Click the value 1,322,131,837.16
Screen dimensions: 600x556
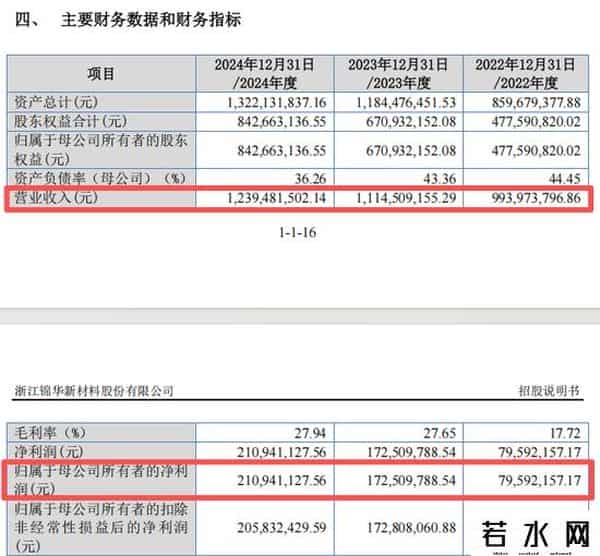tap(277, 103)
